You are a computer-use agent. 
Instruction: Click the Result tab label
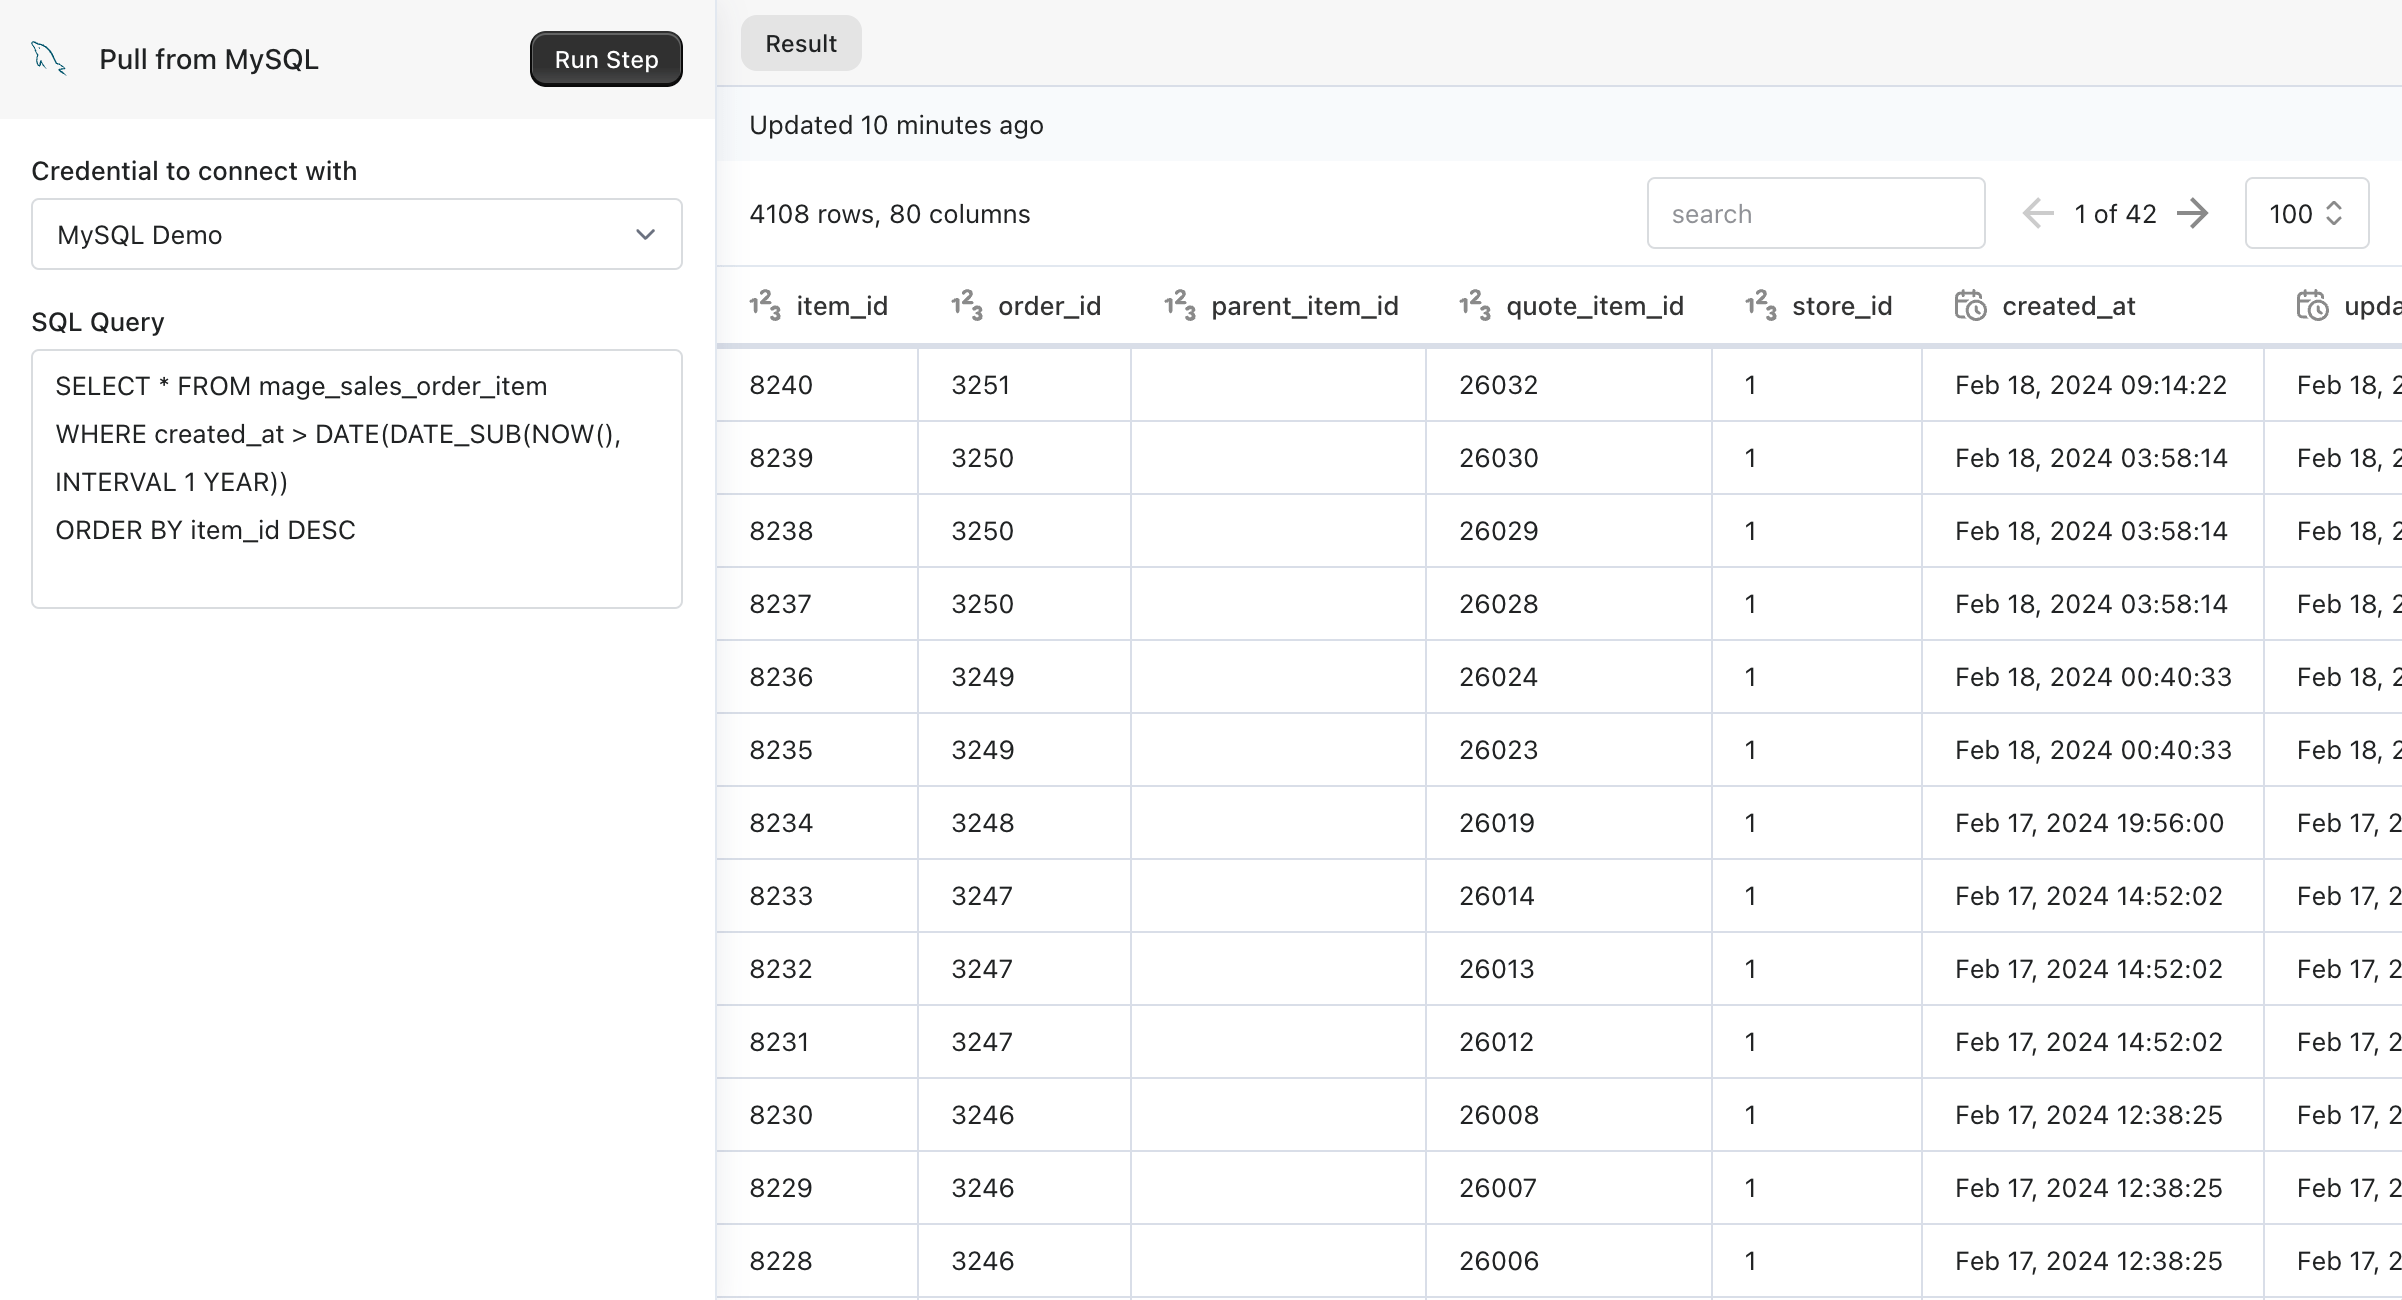click(799, 43)
